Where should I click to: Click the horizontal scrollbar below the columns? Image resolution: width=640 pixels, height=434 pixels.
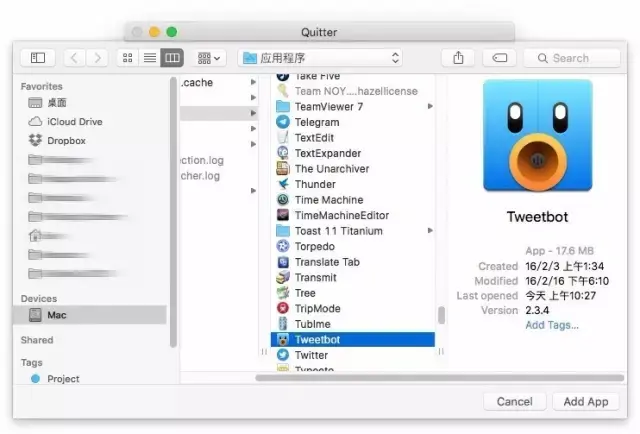[x=440, y=378]
